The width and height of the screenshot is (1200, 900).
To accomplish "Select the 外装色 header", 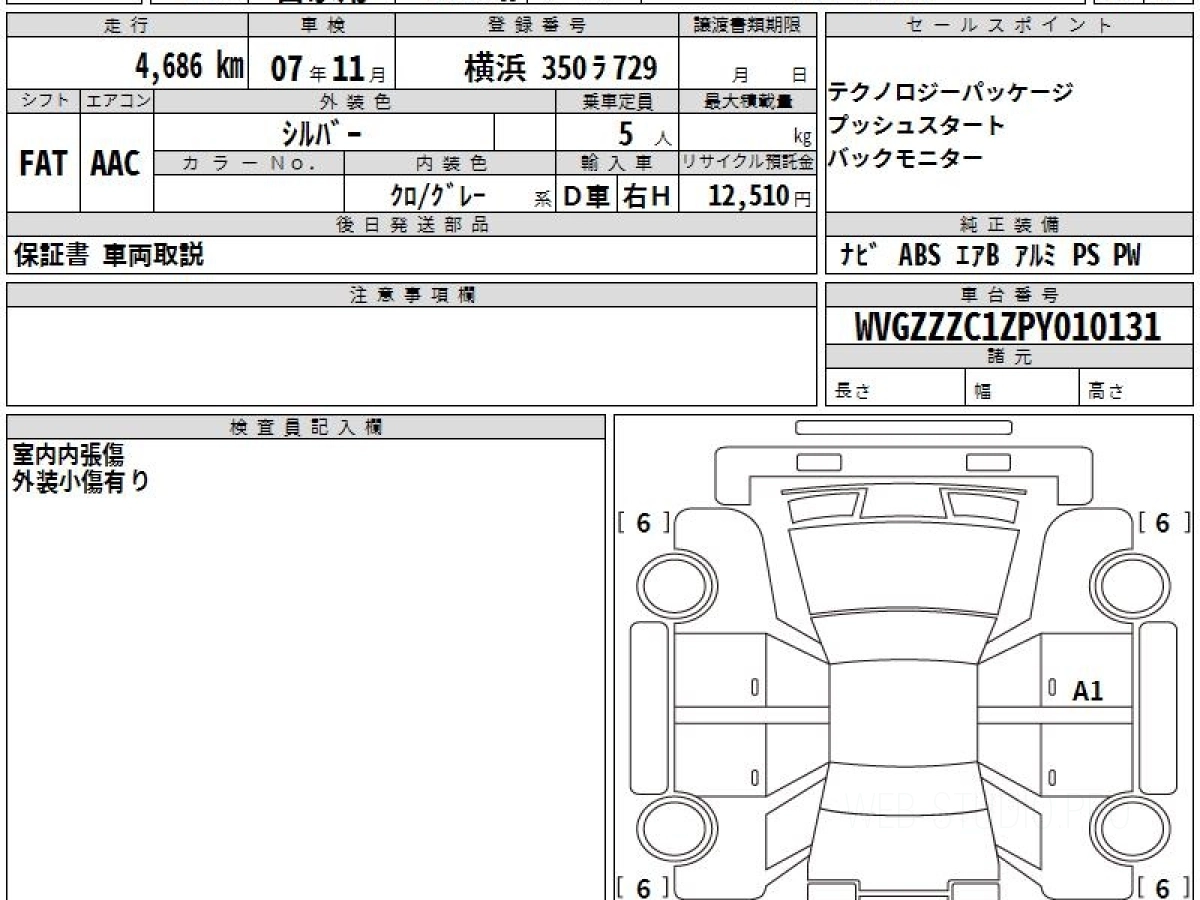I will [355, 101].
